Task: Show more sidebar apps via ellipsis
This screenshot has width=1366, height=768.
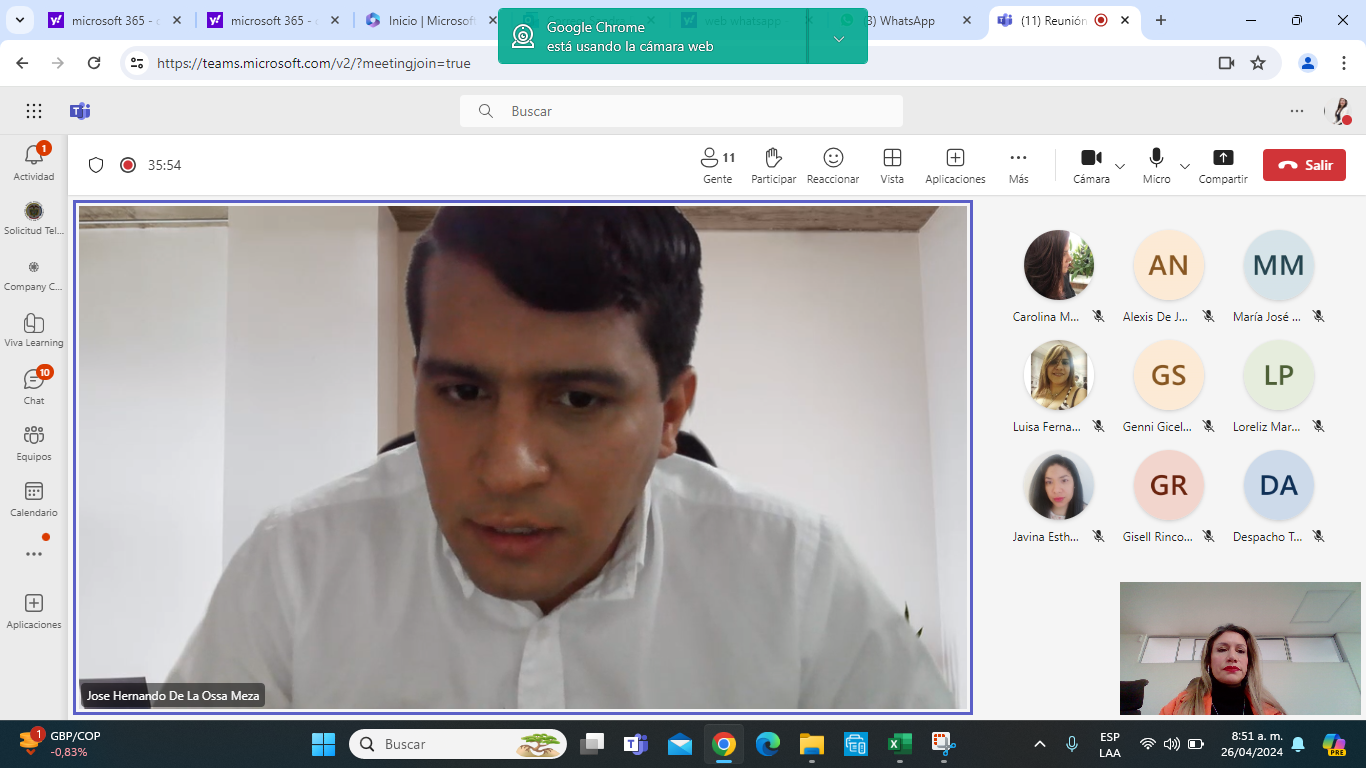Action: pos(34,554)
